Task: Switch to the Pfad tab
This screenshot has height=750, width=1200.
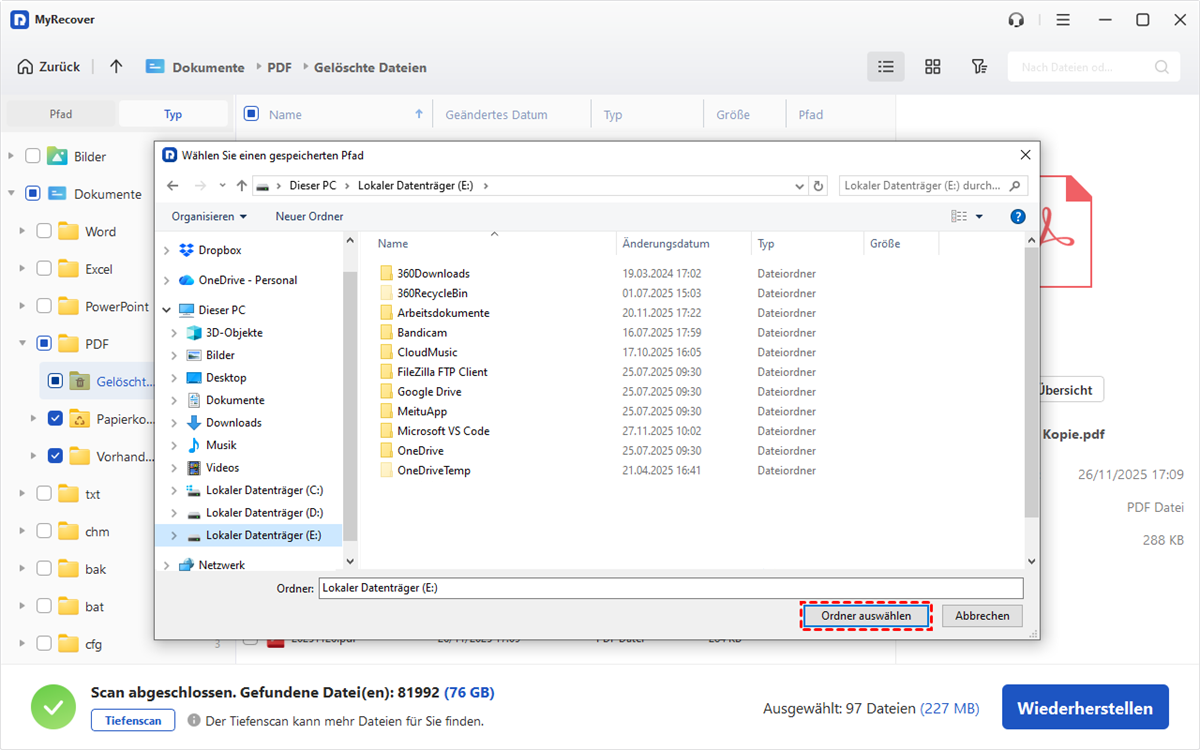Action: click(61, 114)
